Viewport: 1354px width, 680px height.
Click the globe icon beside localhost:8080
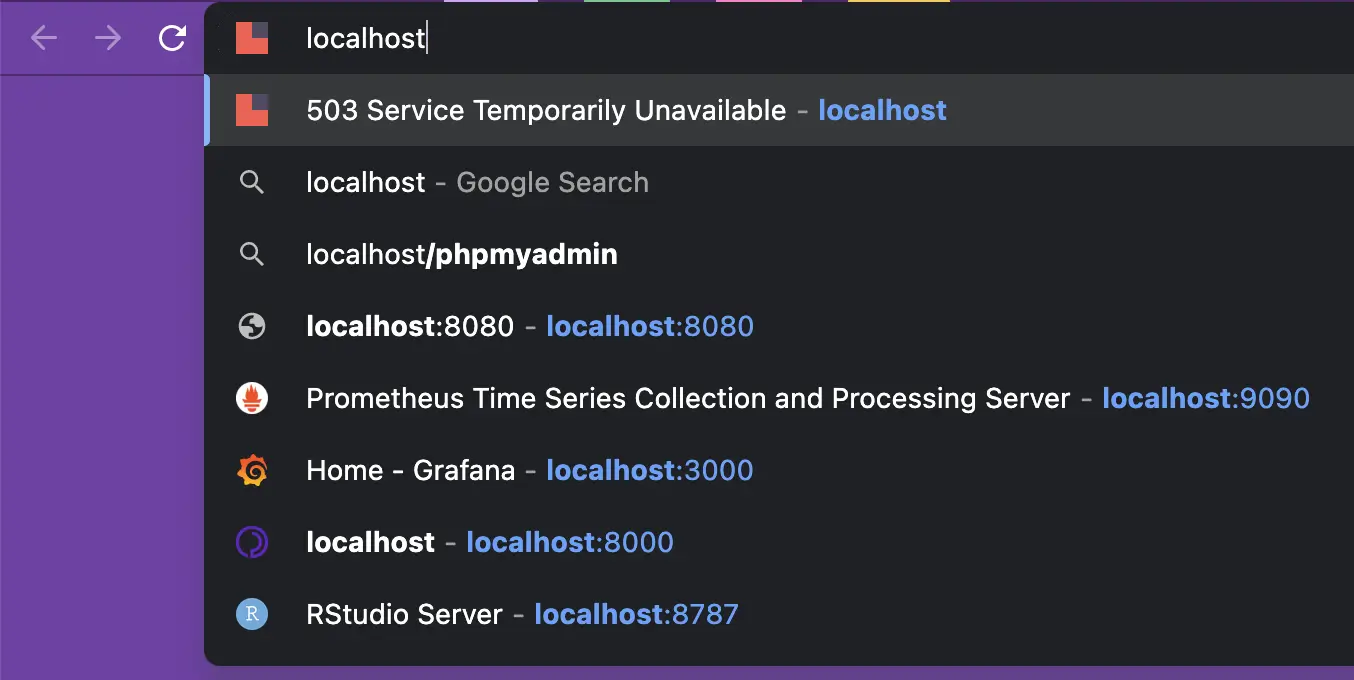252,325
